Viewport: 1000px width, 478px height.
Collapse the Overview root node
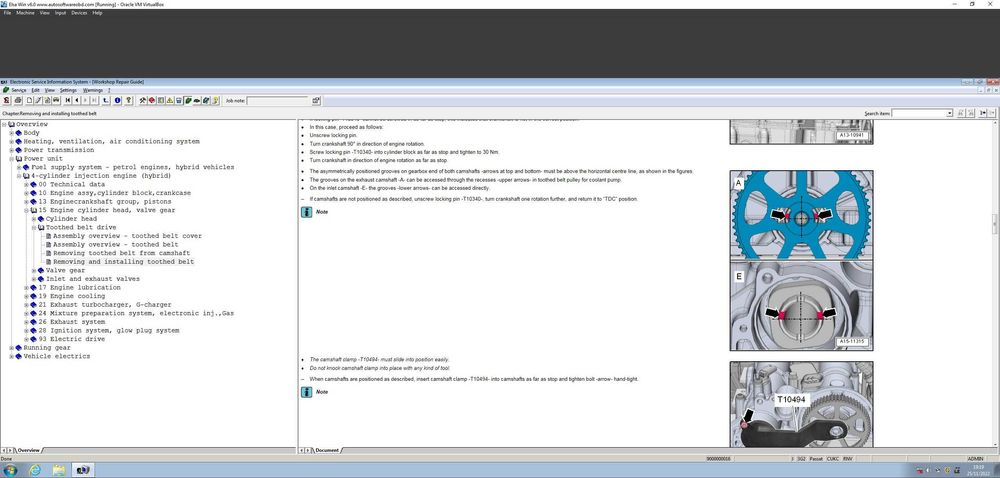(4, 124)
